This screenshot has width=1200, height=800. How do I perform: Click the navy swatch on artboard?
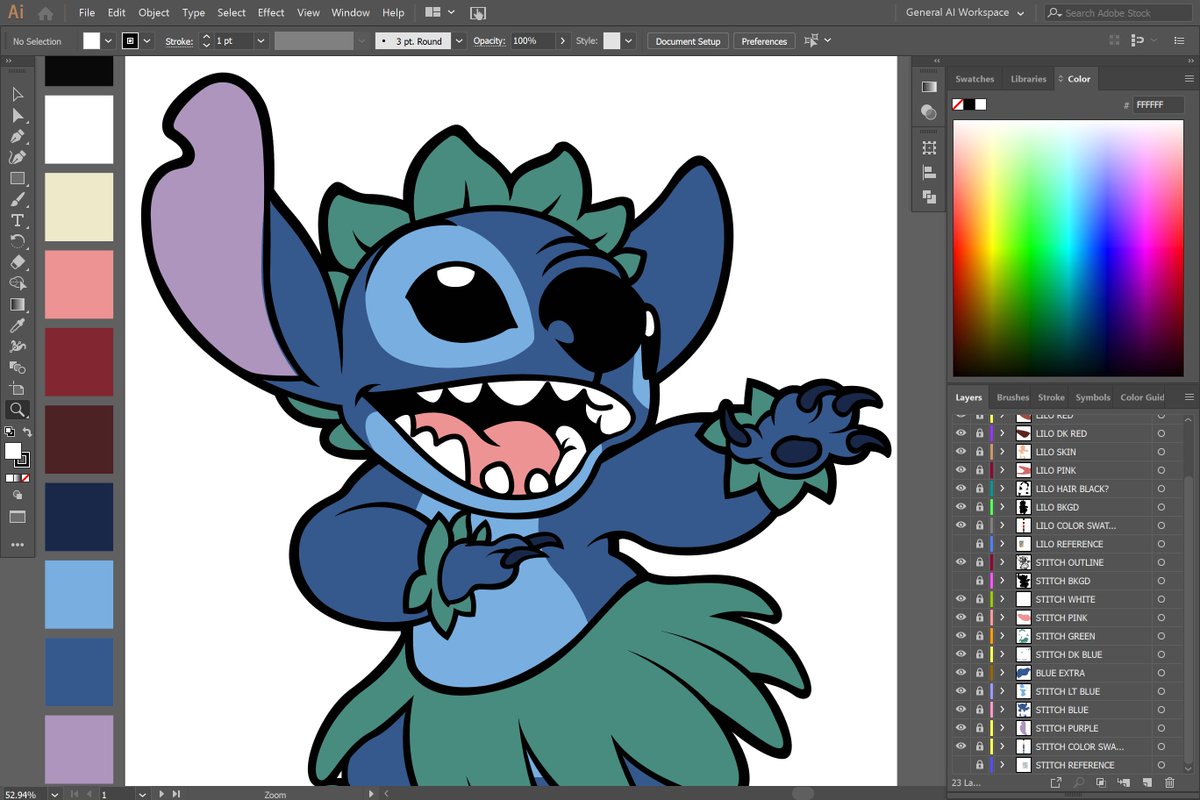[79, 516]
